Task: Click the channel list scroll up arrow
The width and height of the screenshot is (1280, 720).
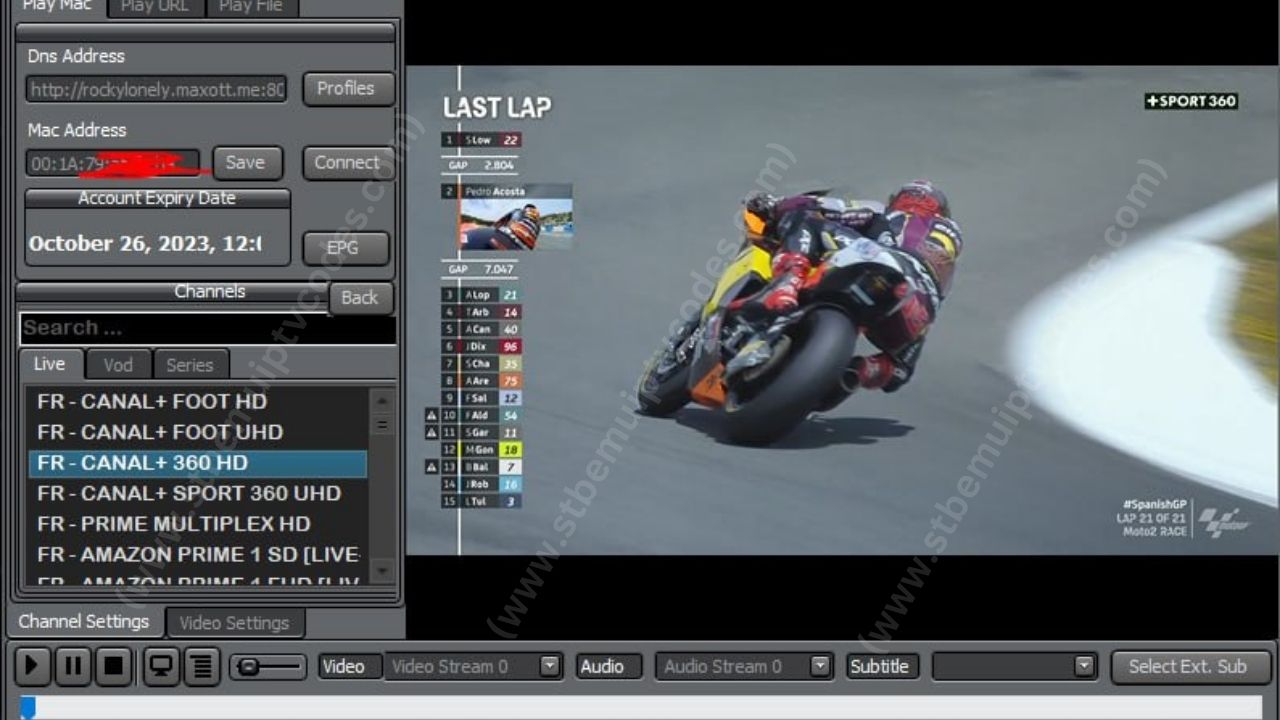Action: (x=381, y=401)
